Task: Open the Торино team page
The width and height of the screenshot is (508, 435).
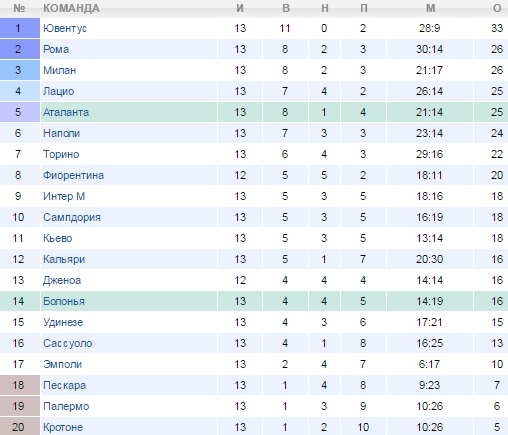Action: pyautogui.click(x=61, y=154)
